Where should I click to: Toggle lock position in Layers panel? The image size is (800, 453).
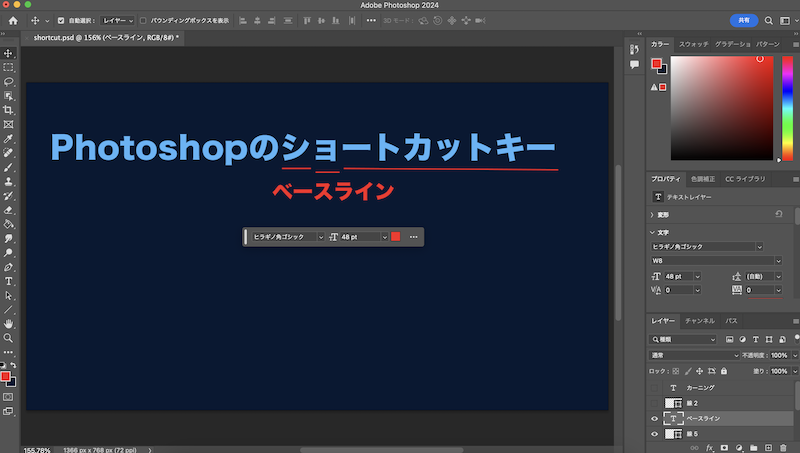coord(699,371)
